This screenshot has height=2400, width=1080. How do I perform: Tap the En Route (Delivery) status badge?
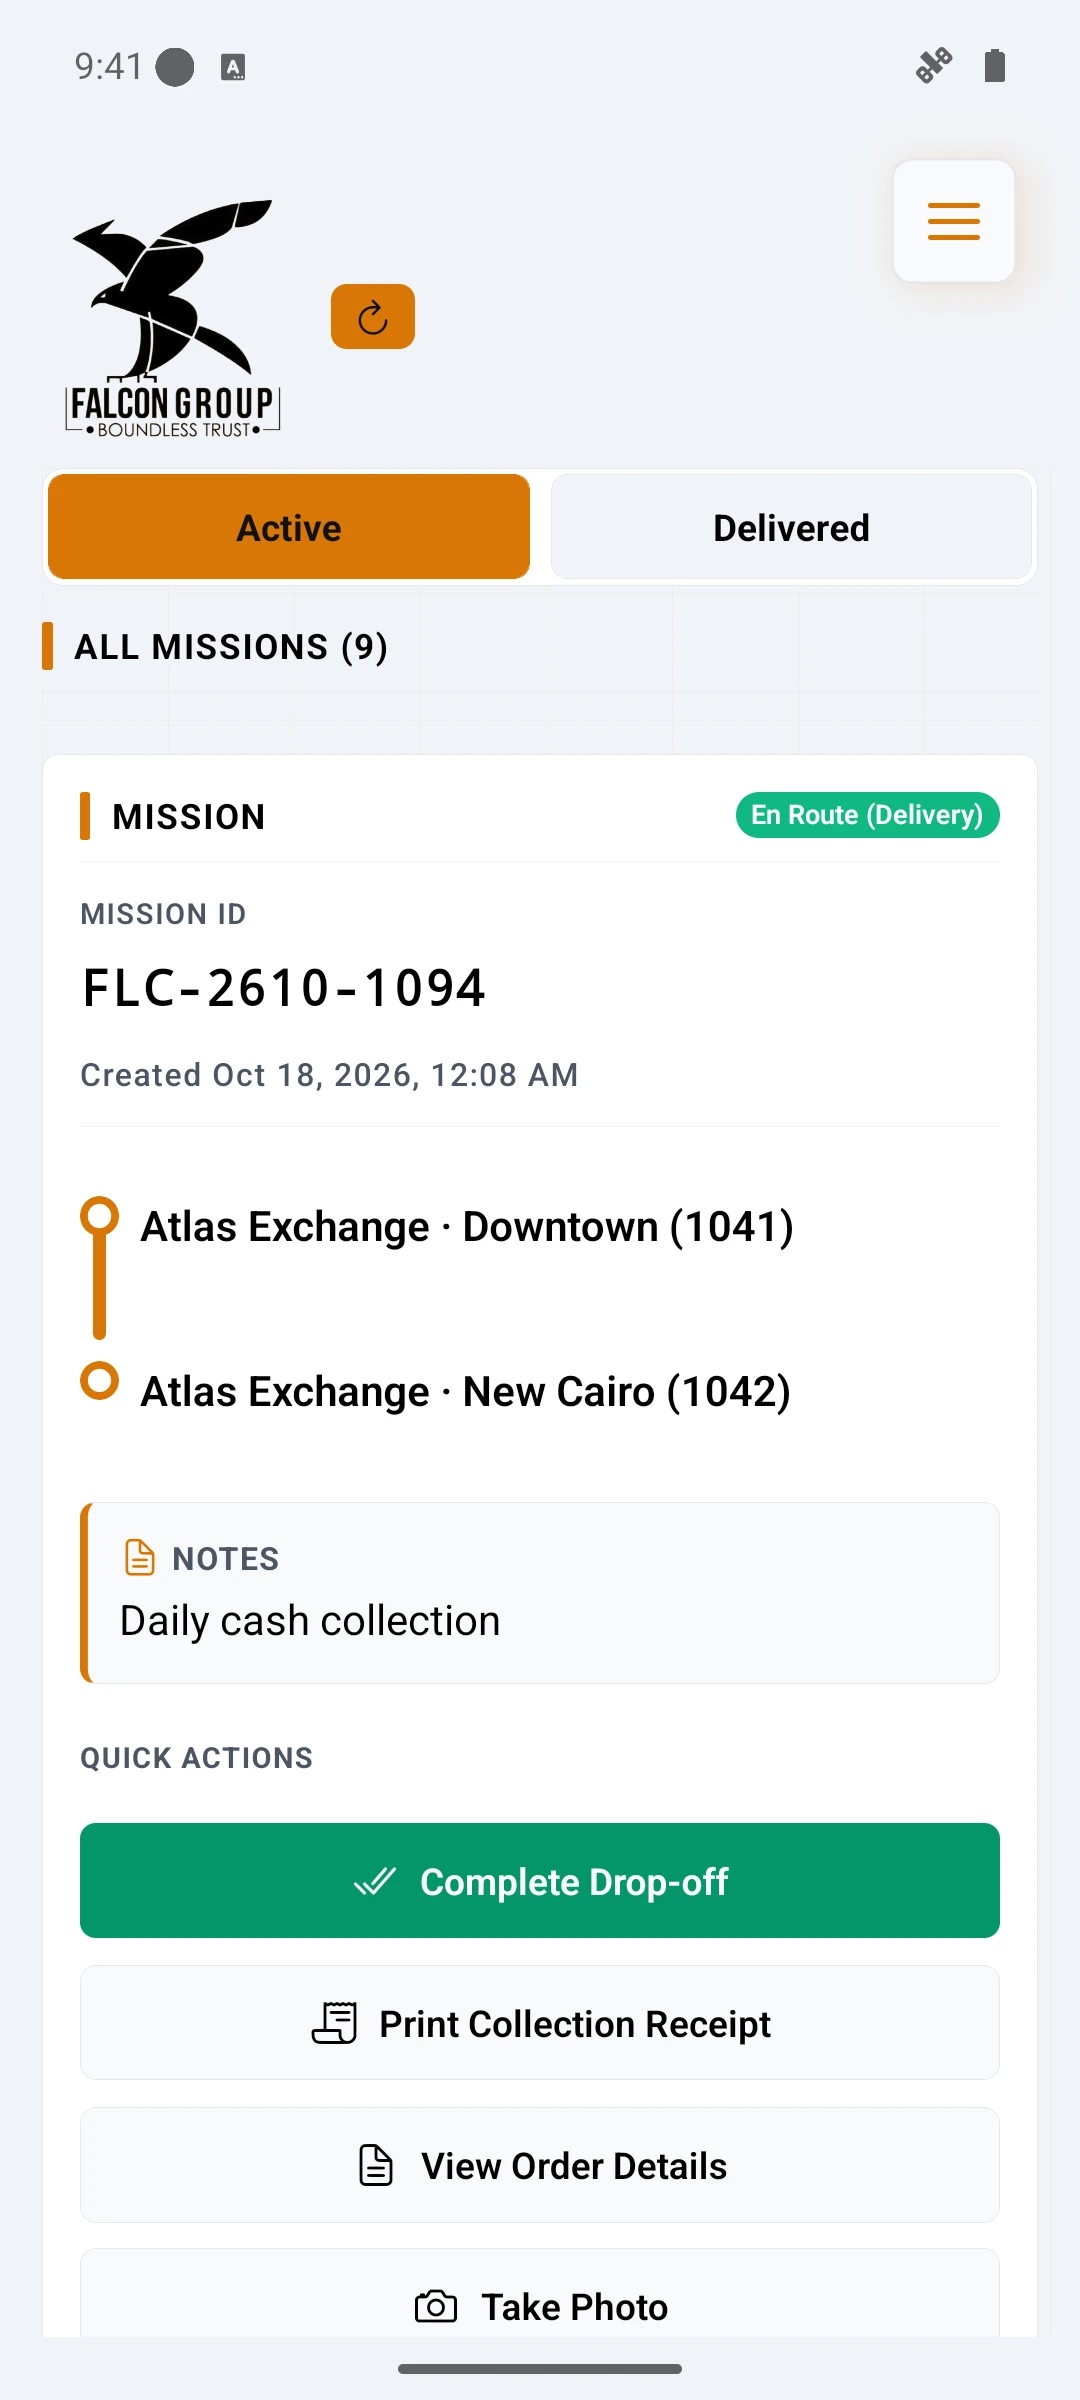(x=868, y=815)
